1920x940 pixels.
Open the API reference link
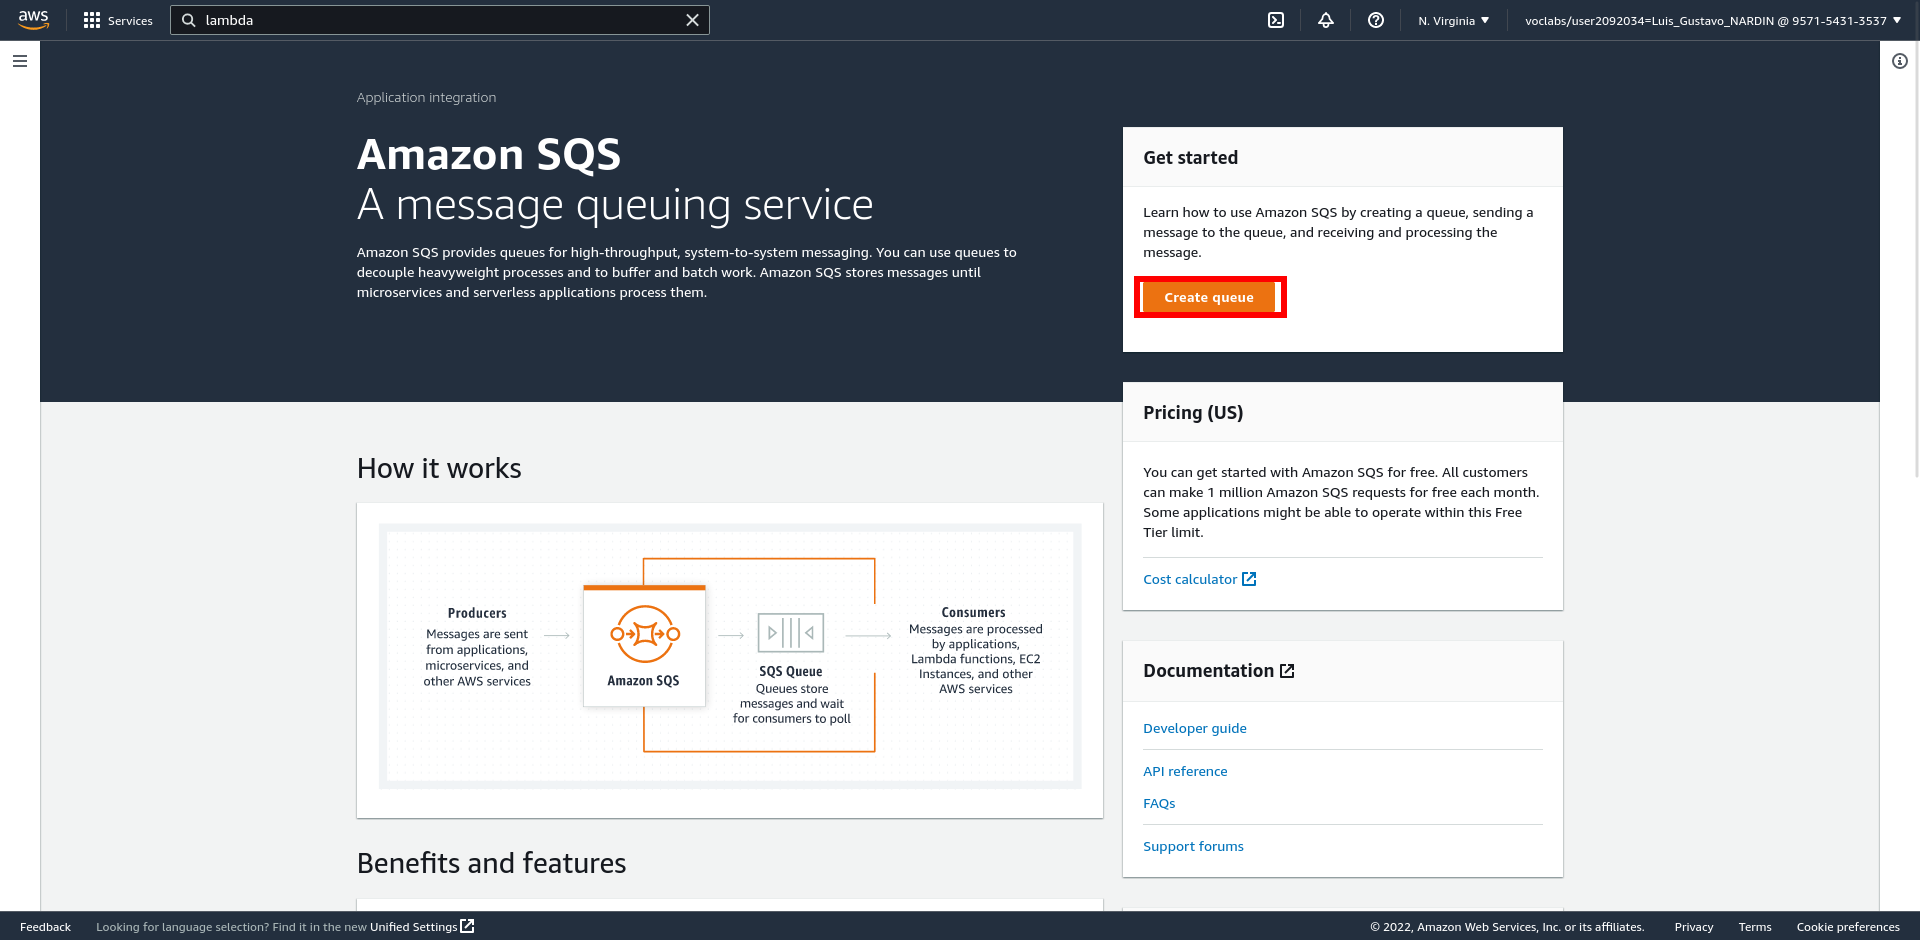[1185, 771]
